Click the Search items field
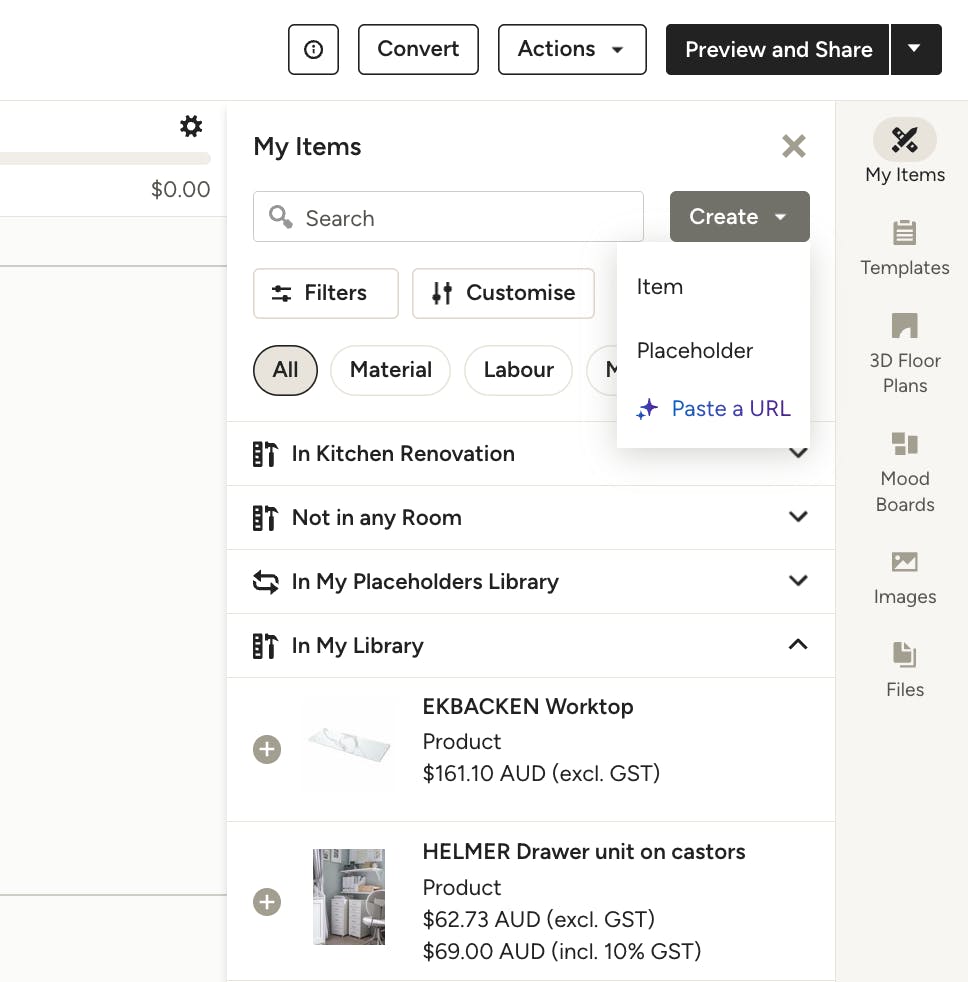 (460, 218)
